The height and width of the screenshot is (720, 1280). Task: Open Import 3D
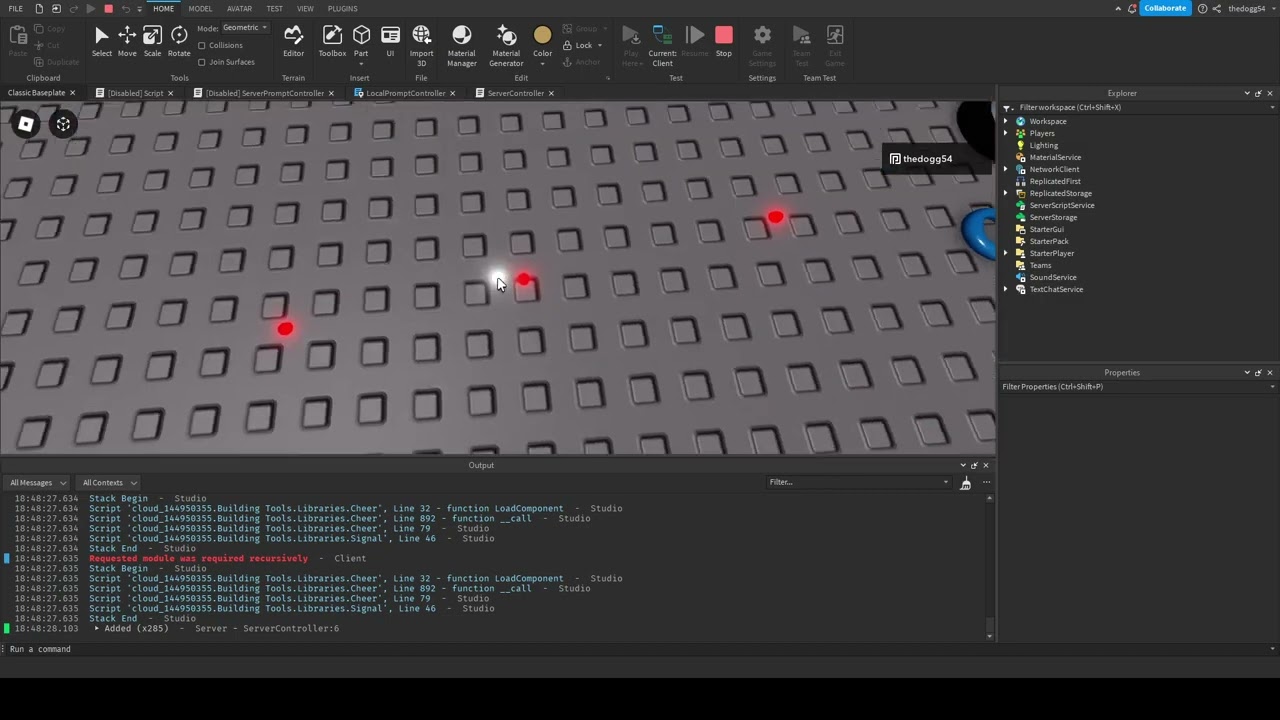[421, 45]
